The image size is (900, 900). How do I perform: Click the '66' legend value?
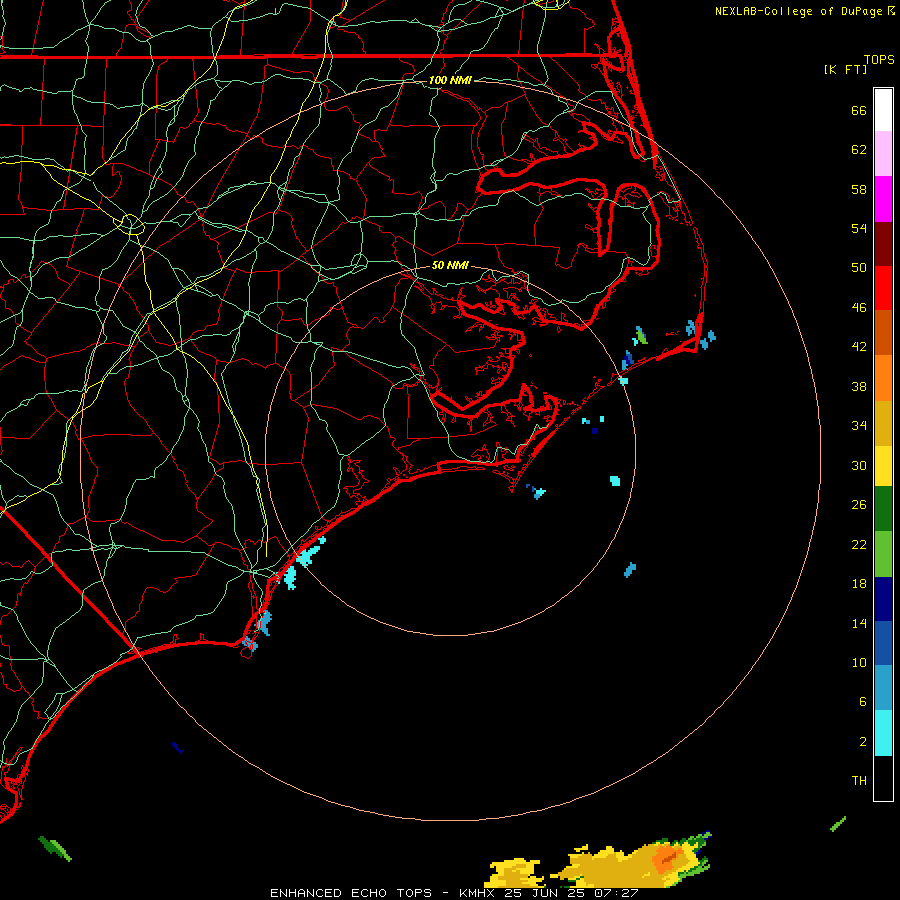click(x=859, y=110)
